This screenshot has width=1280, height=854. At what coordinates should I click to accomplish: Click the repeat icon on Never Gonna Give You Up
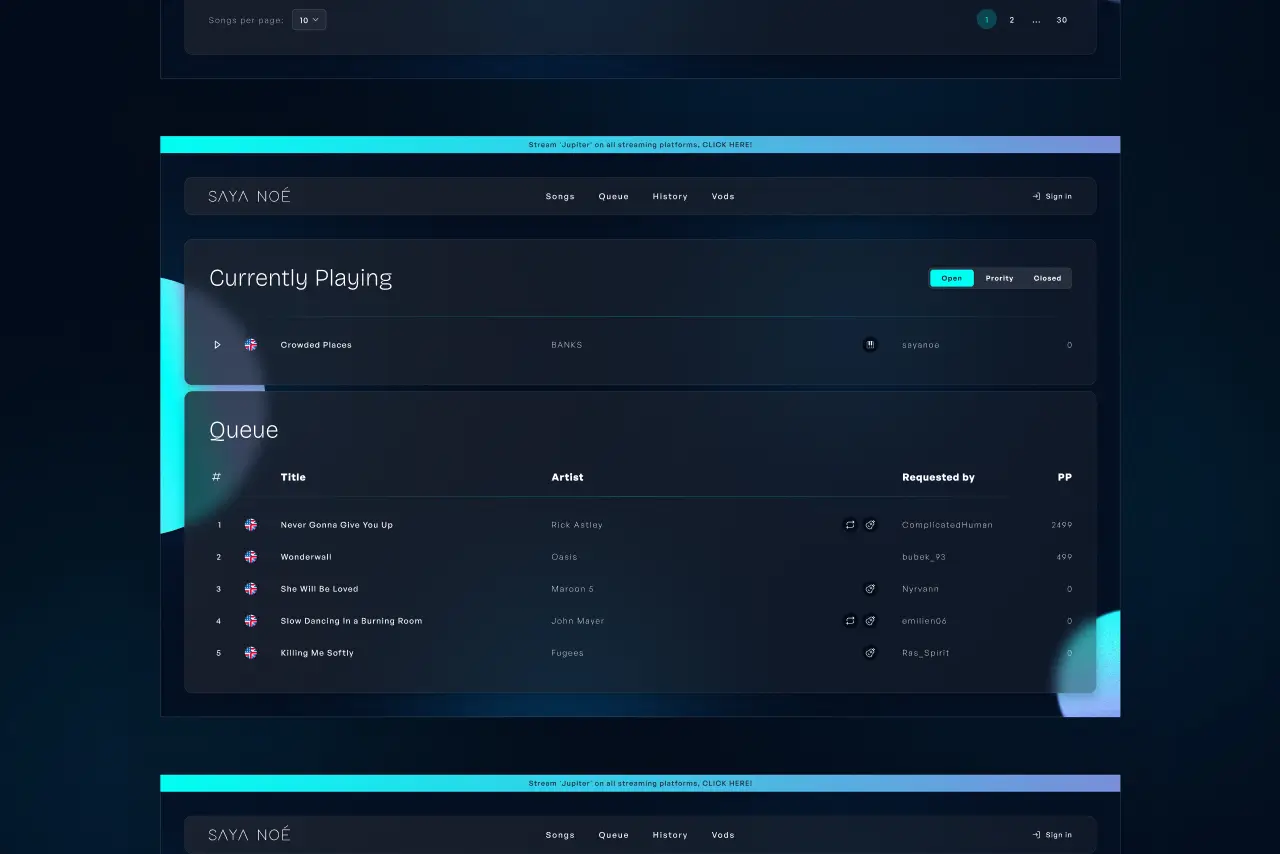[850, 524]
